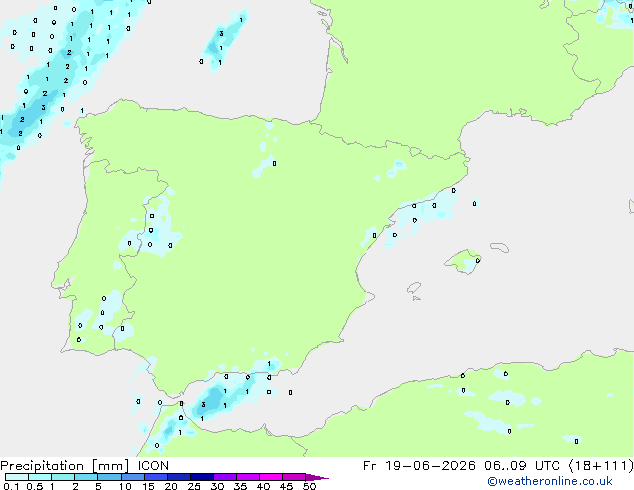This screenshot has width=634, height=490.
Task: Click the purple arrow tip after the legend scale
Action: click(x=317, y=477)
